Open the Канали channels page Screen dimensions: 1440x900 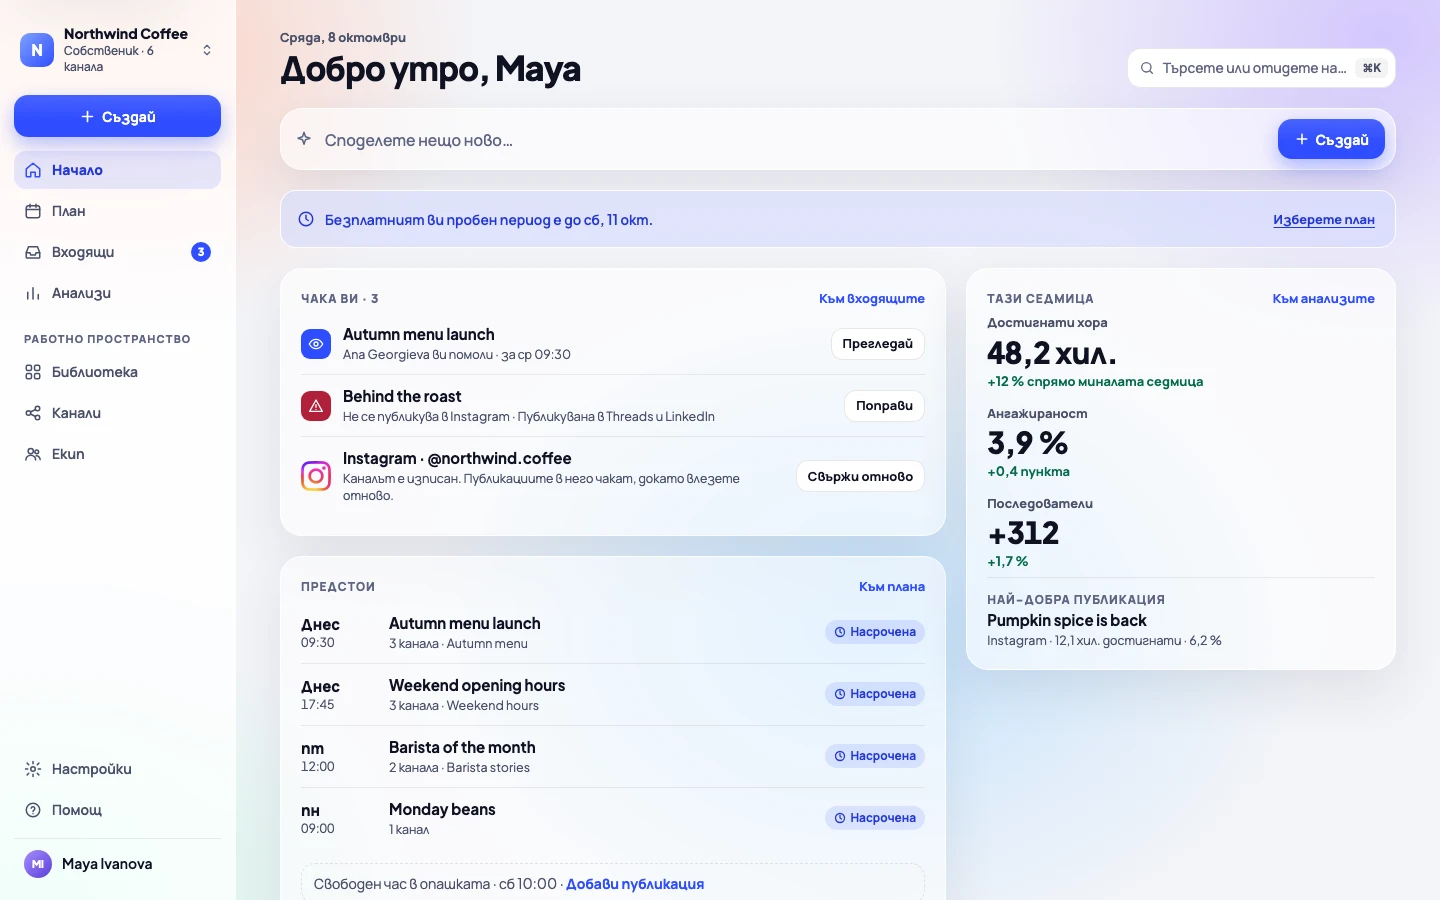tap(117, 413)
